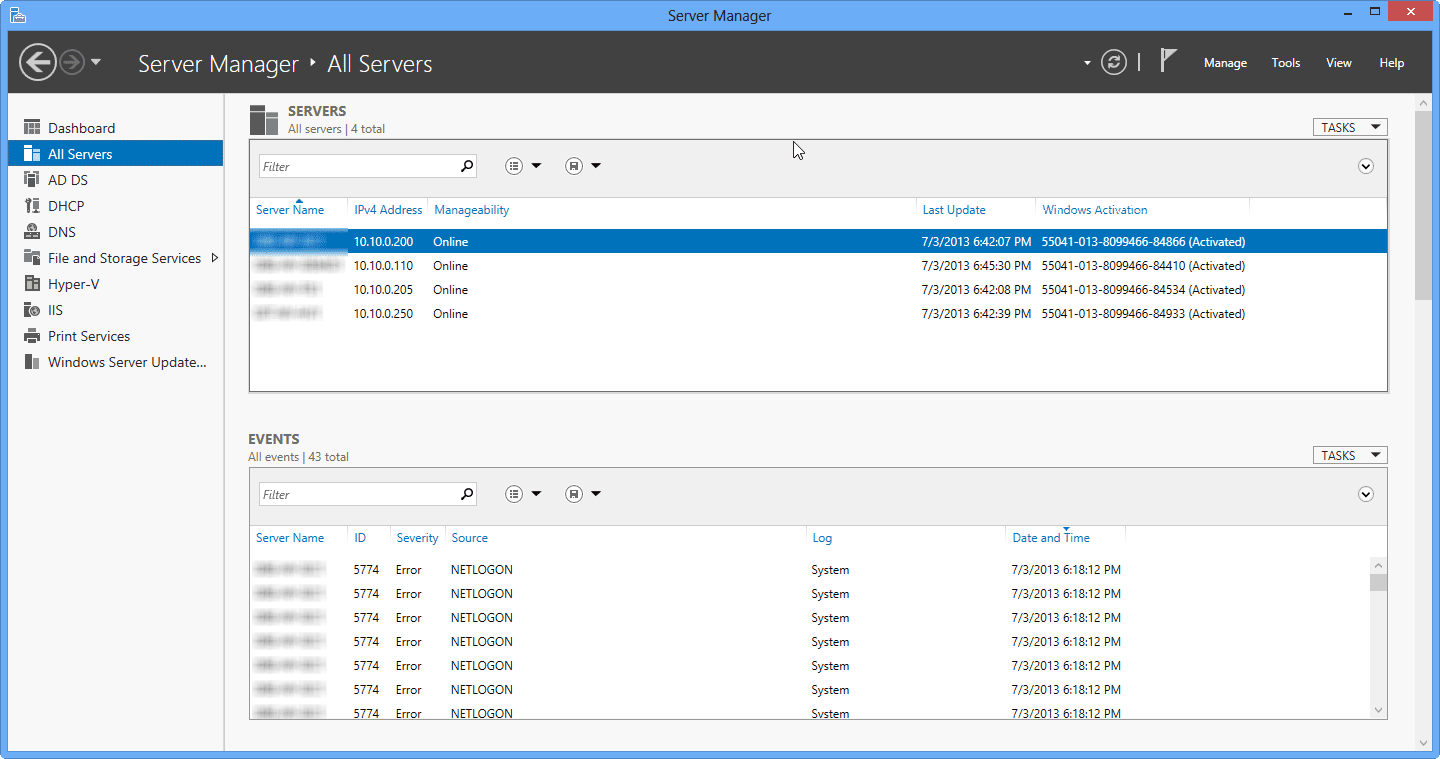Click the Servers filter search magnifier
Viewport: 1440px width, 759px height.
(466, 166)
